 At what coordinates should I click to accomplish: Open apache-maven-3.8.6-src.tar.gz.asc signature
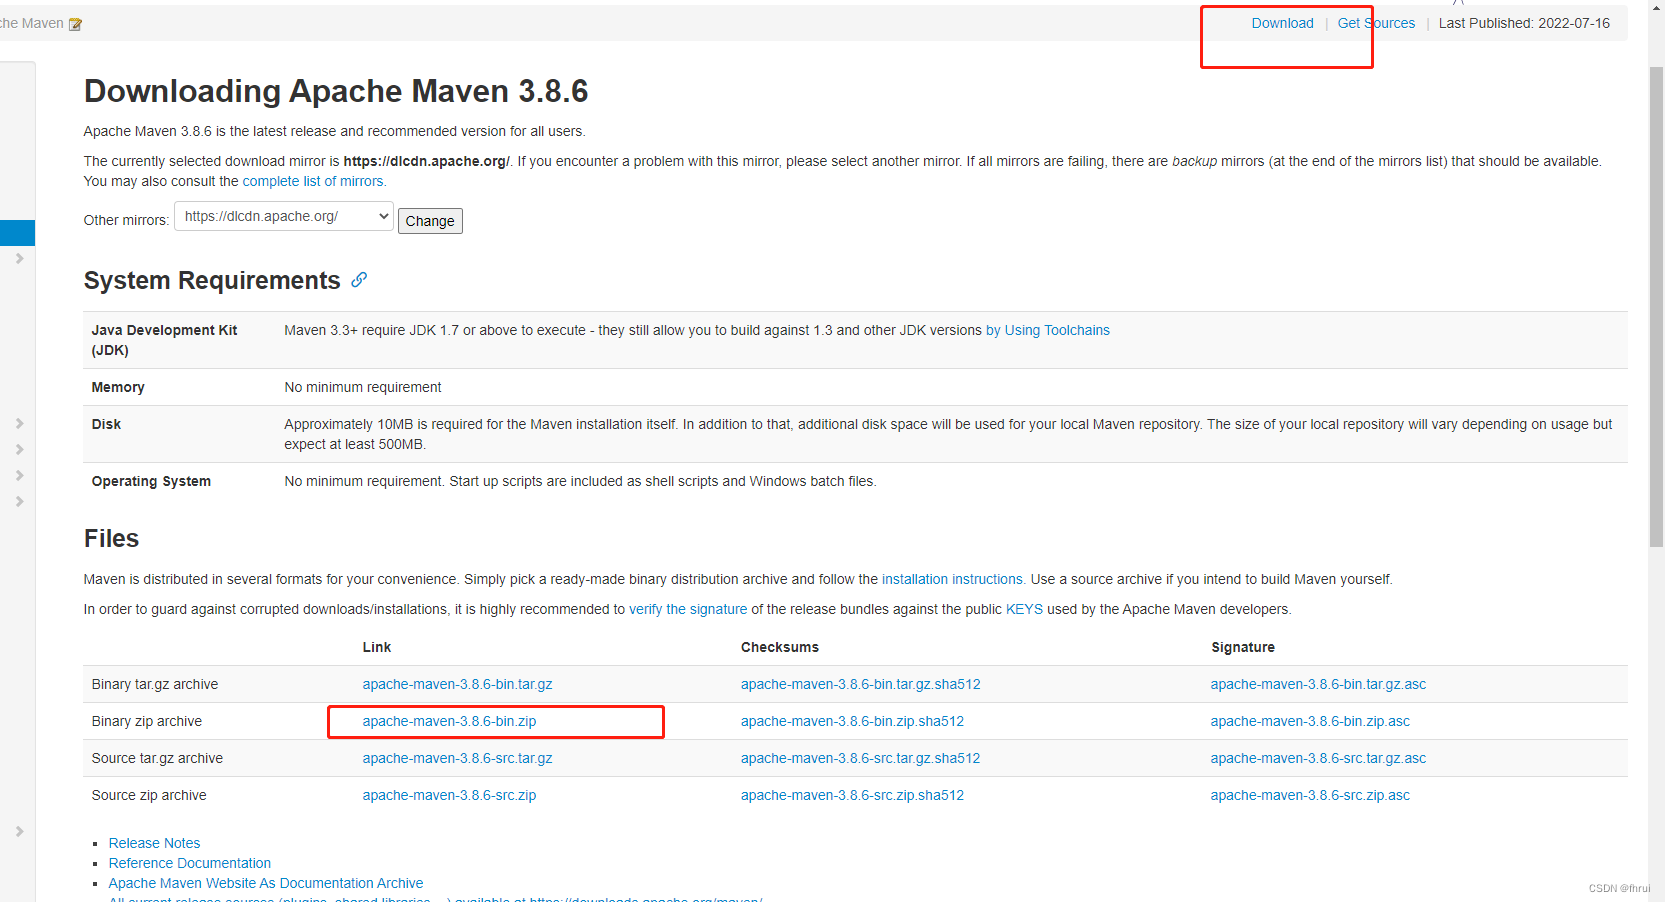pyautogui.click(x=1318, y=758)
